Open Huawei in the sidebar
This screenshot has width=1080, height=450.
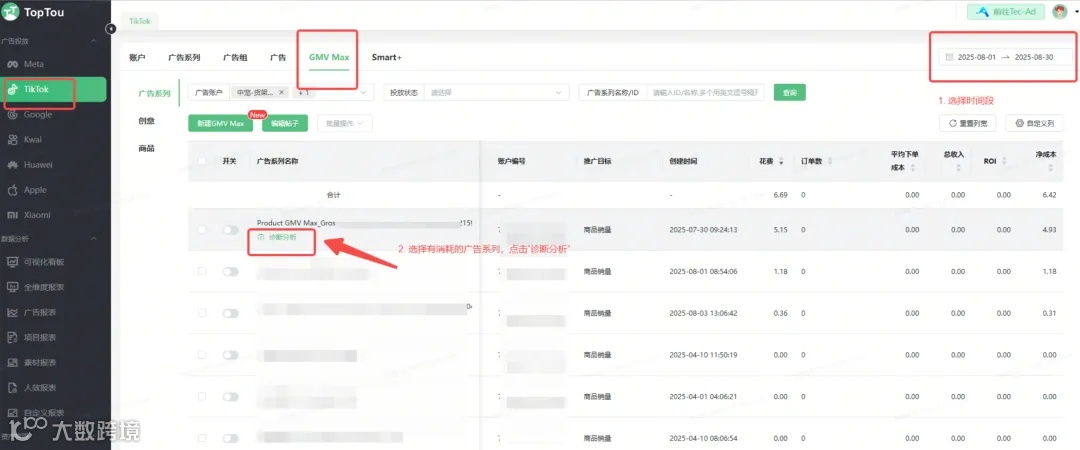(x=38, y=165)
